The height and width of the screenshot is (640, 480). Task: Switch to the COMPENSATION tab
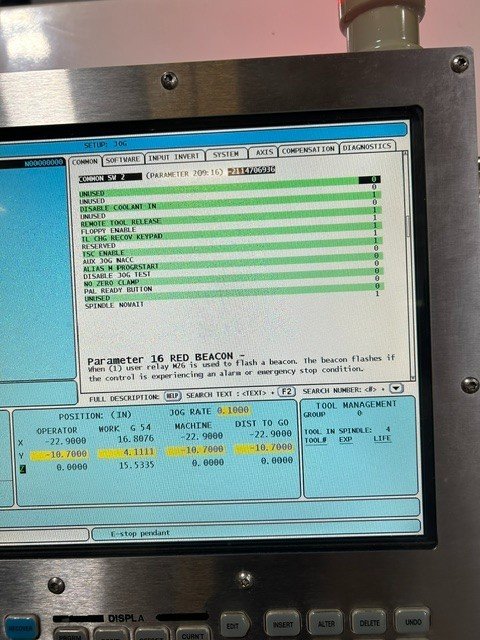309,150
